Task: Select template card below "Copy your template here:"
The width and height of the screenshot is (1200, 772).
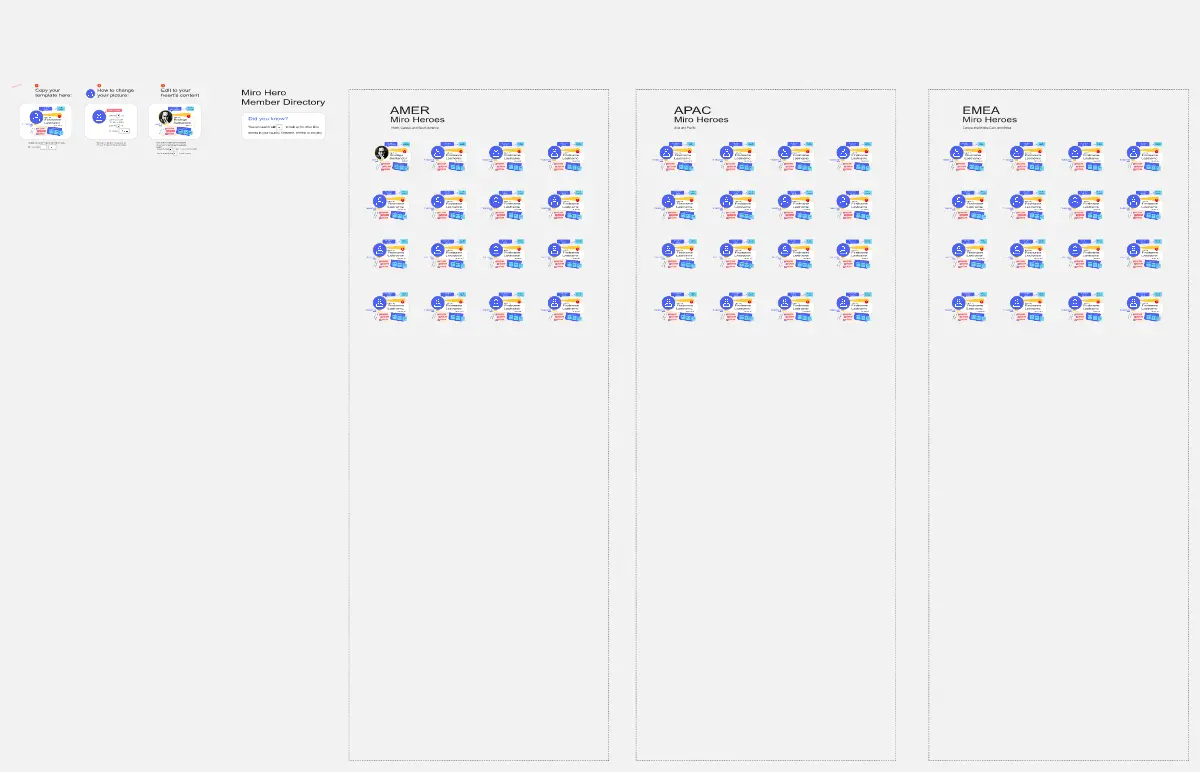Action: coord(45,121)
